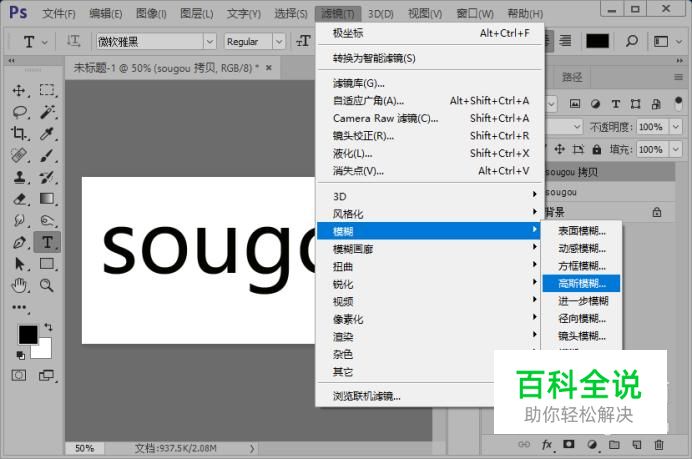Expand the 3D filter submenu
692x459 pixels.
tap(430, 196)
